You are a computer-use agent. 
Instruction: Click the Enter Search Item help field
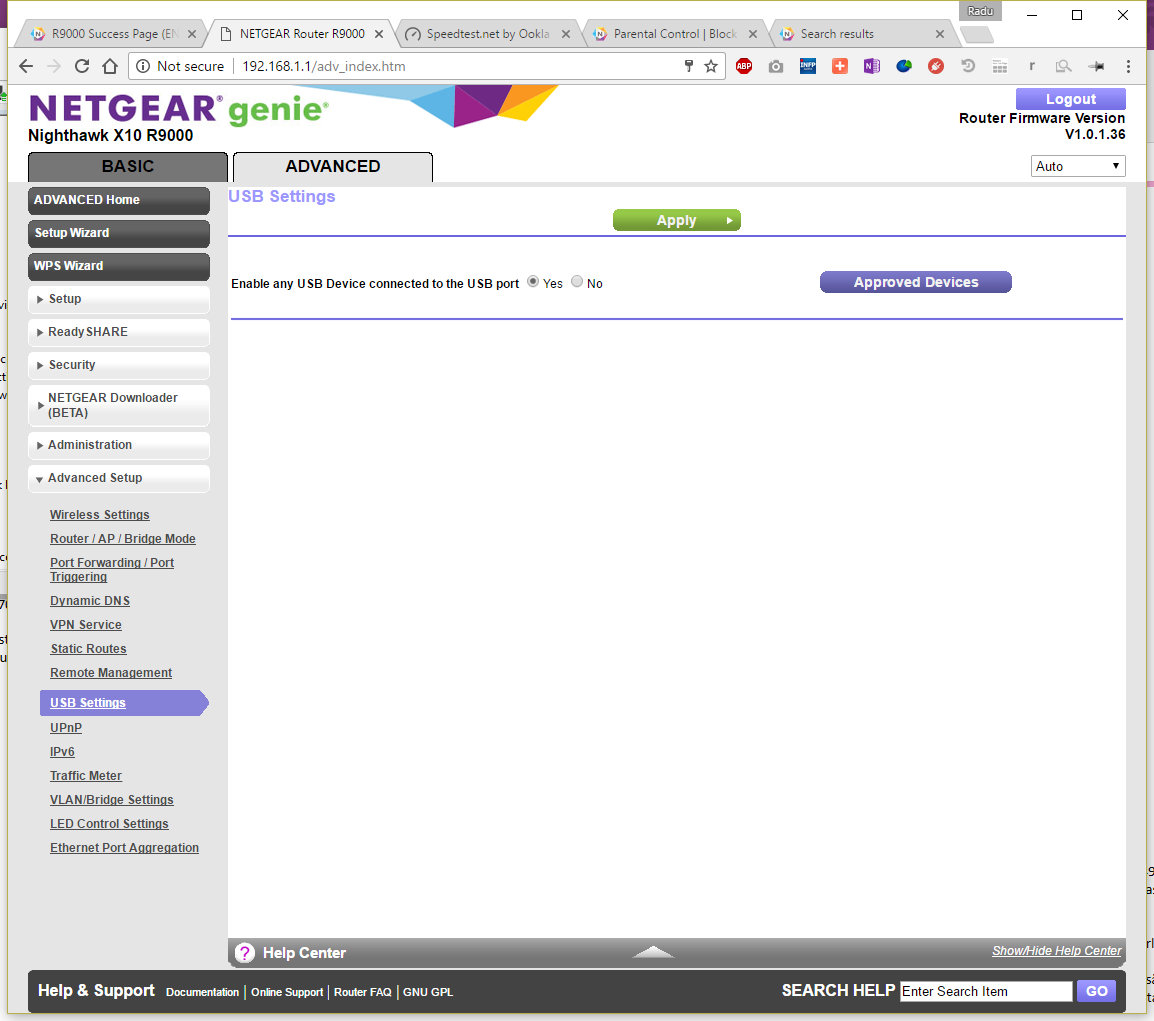(985, 991)
